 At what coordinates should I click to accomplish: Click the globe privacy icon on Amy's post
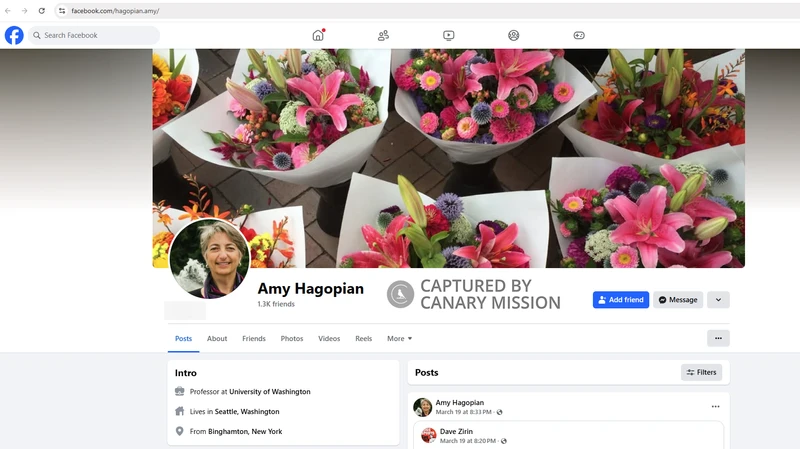[x=499, y=412]
